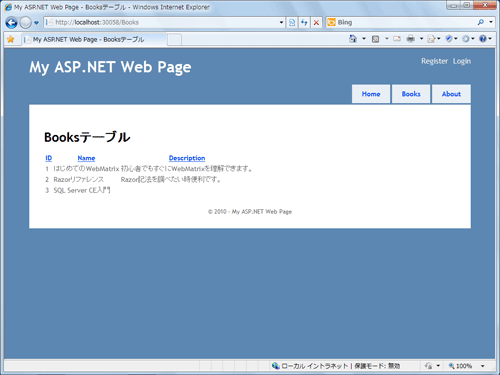Click the Print toolbar icon
The width and height of the screenshot is (500, 375).
pos(411,39)
